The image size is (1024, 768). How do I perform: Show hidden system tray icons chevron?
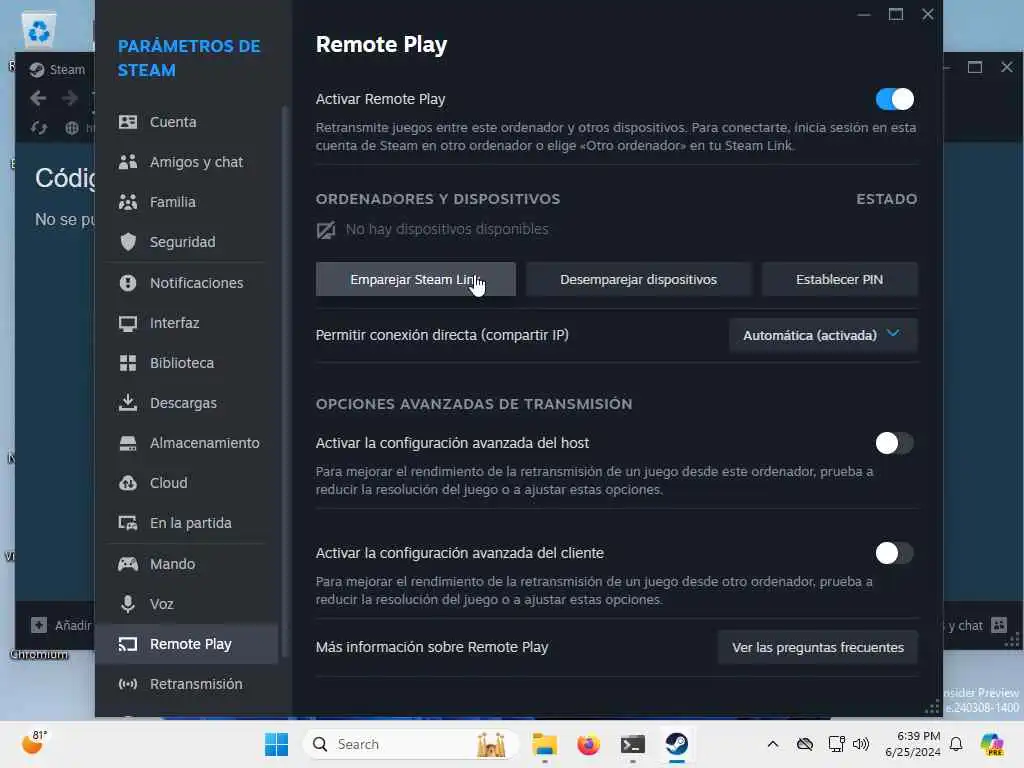tap(773, 744)
